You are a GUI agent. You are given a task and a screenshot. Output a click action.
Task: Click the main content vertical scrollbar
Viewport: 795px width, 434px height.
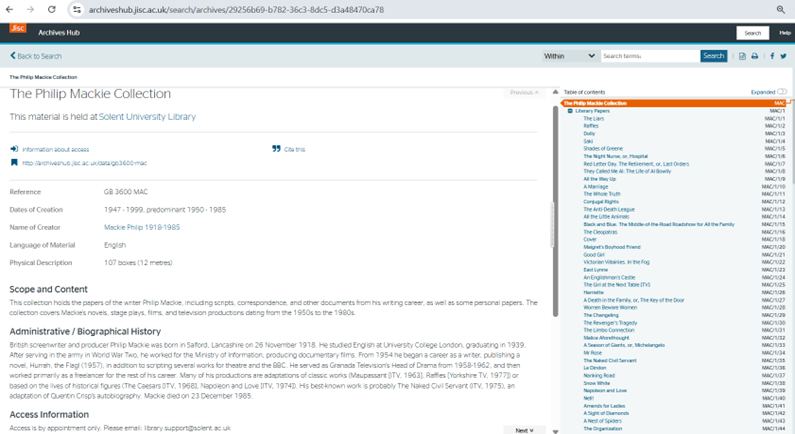click(555, 210)
